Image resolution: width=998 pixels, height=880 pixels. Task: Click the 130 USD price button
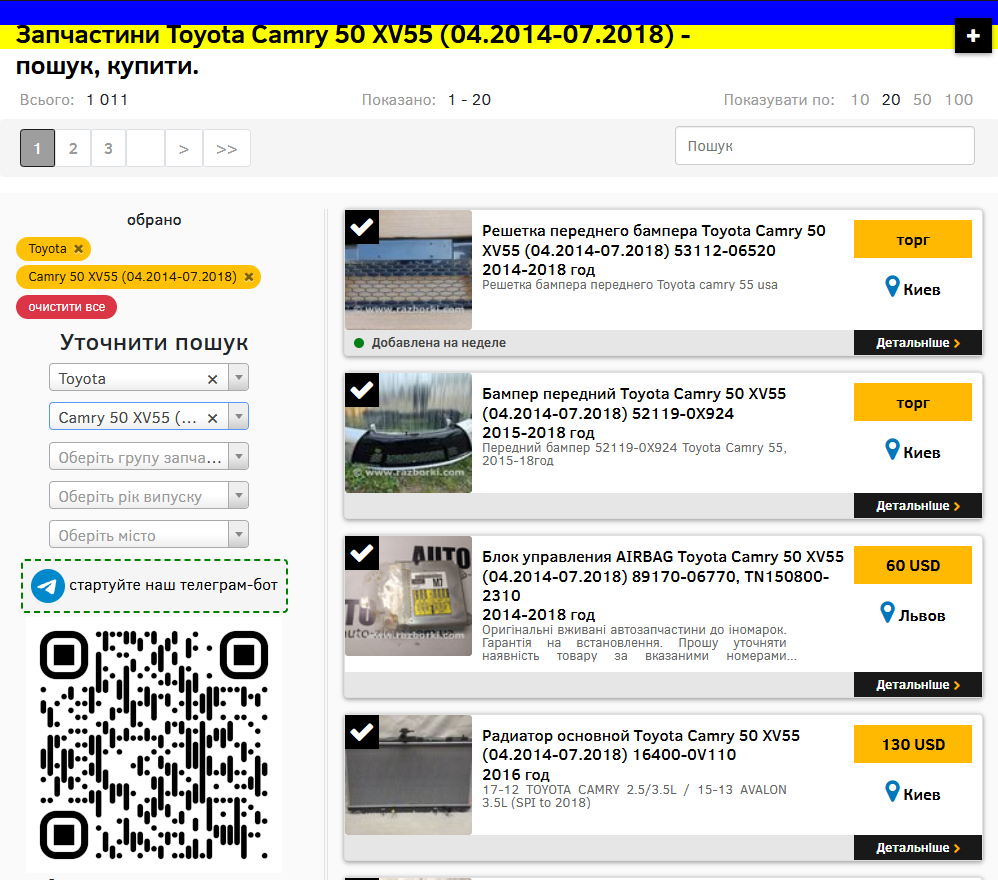point(913,744)
